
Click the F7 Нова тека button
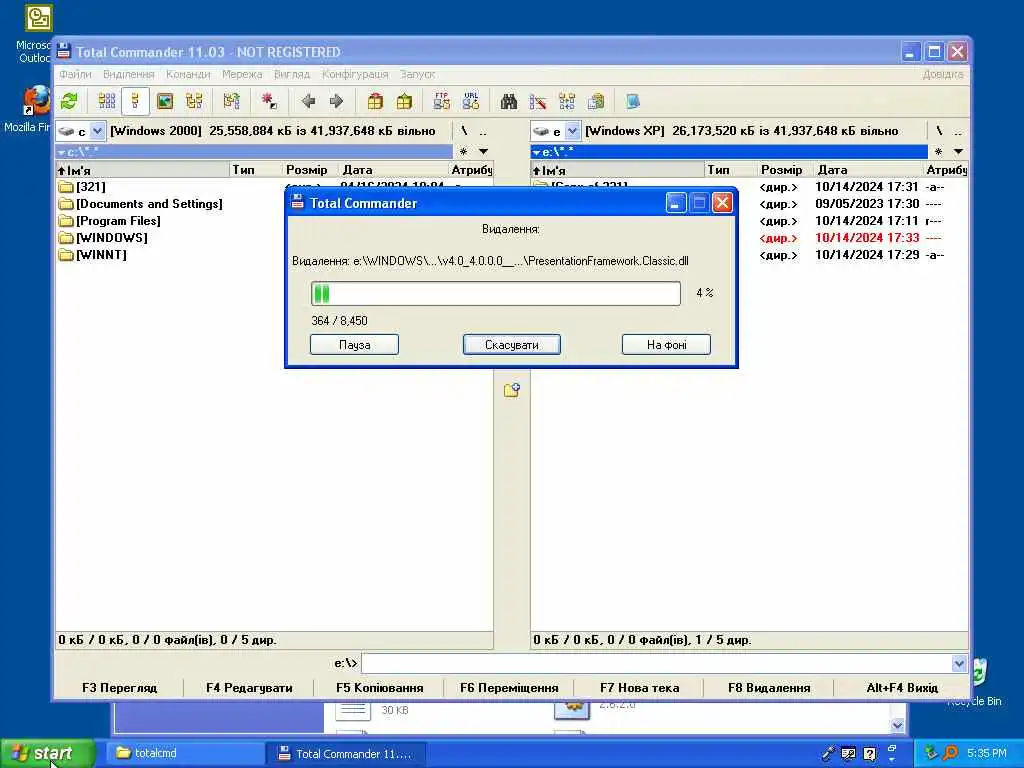coord(639,688)
